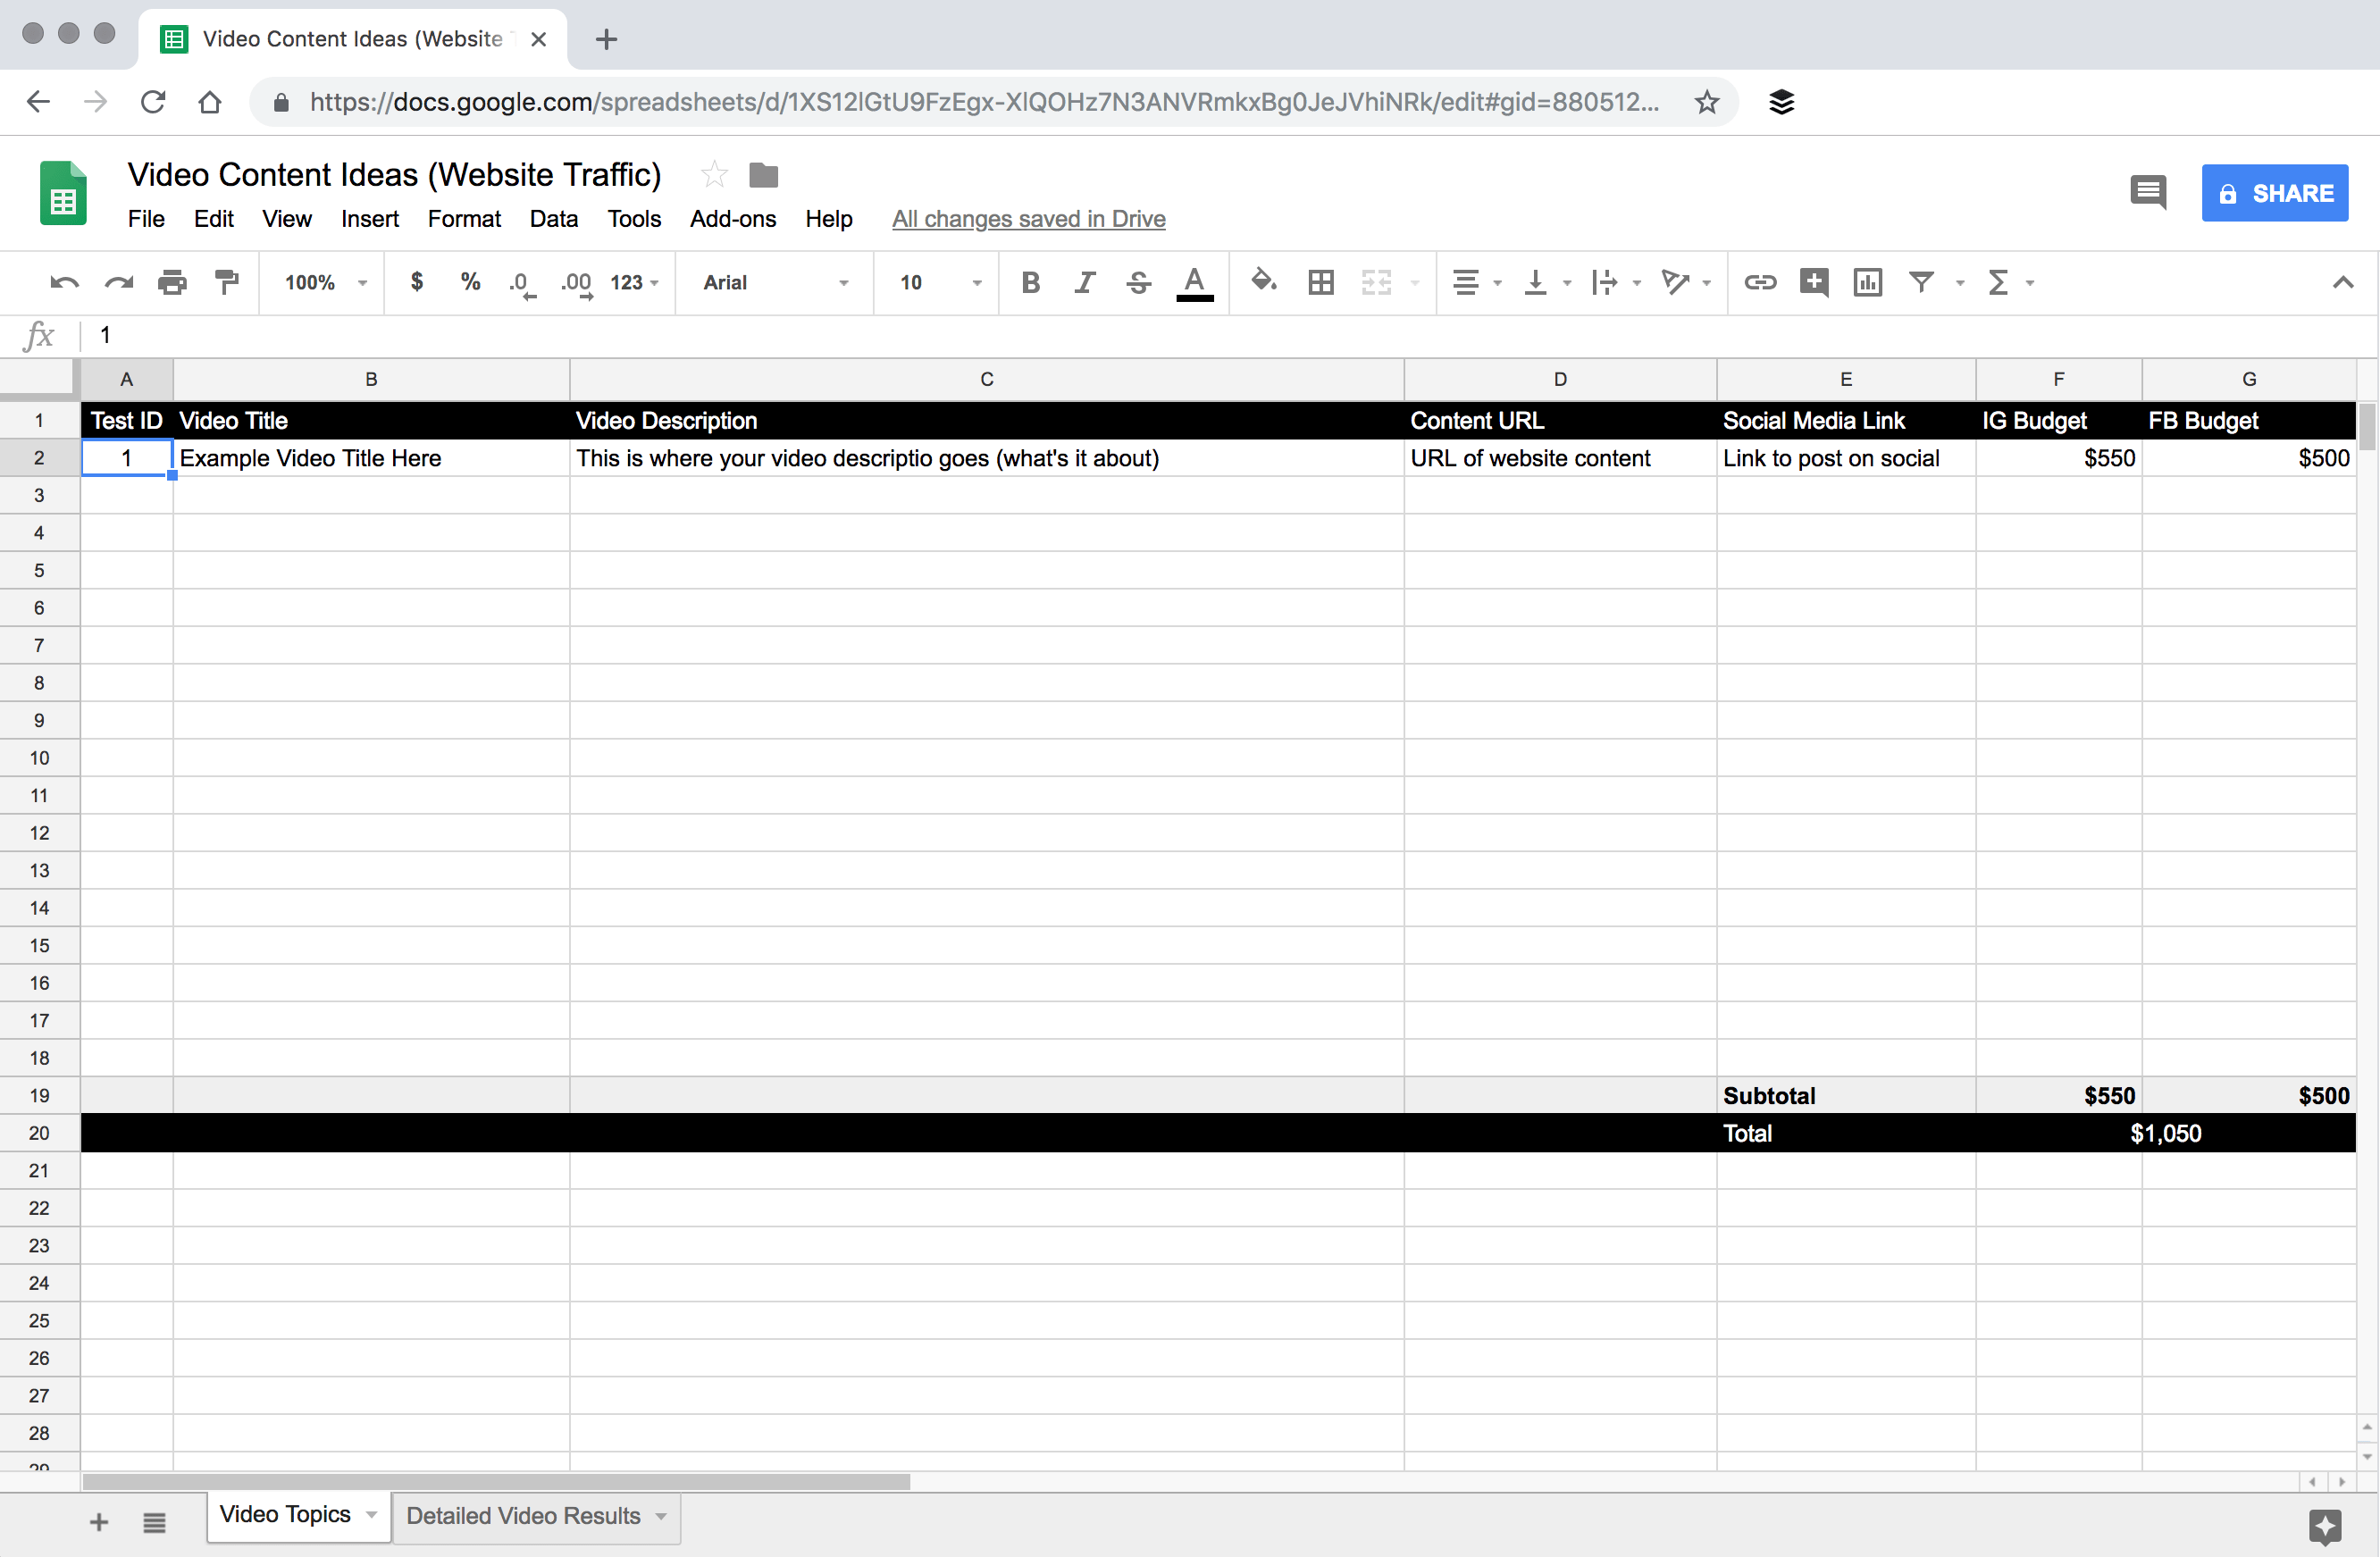Click the Print icon in the toolbar

click(172, 282)
